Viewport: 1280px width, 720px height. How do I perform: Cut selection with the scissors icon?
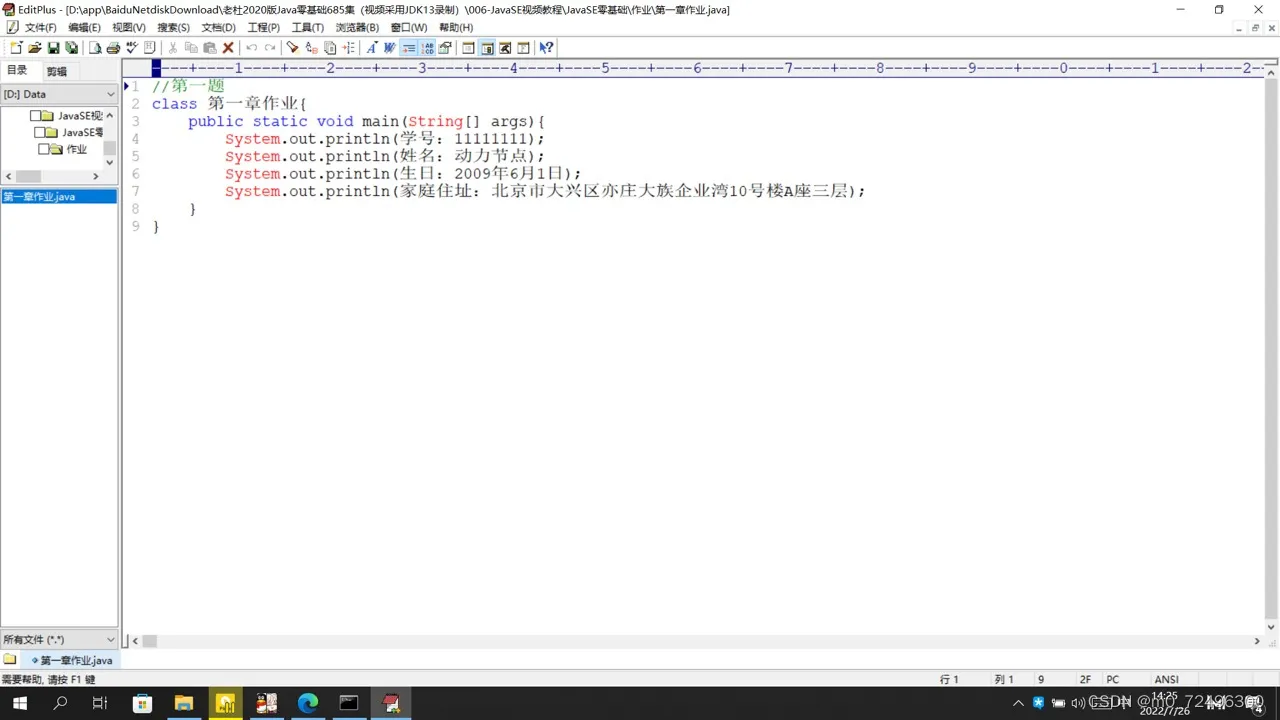pyautogui.click(x=172, y=47)
